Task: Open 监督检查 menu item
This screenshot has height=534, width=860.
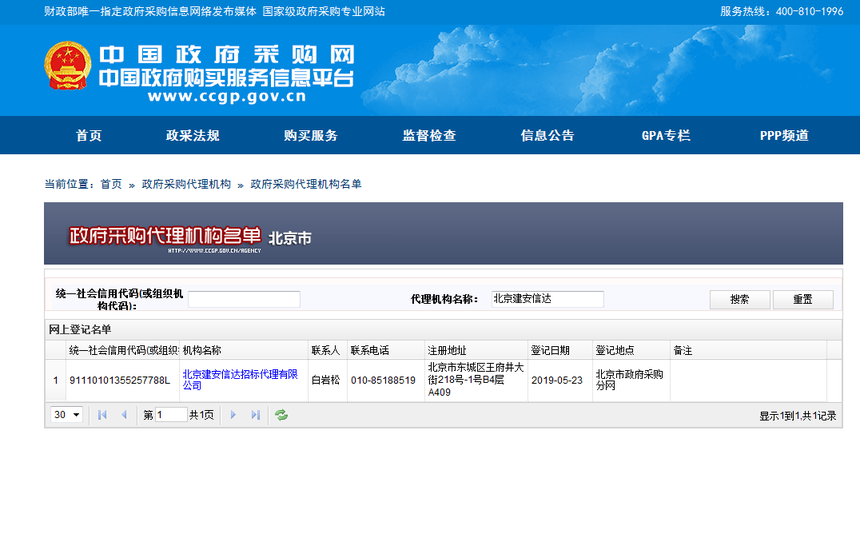Action: pyautogui.click(x=429, y=135)
